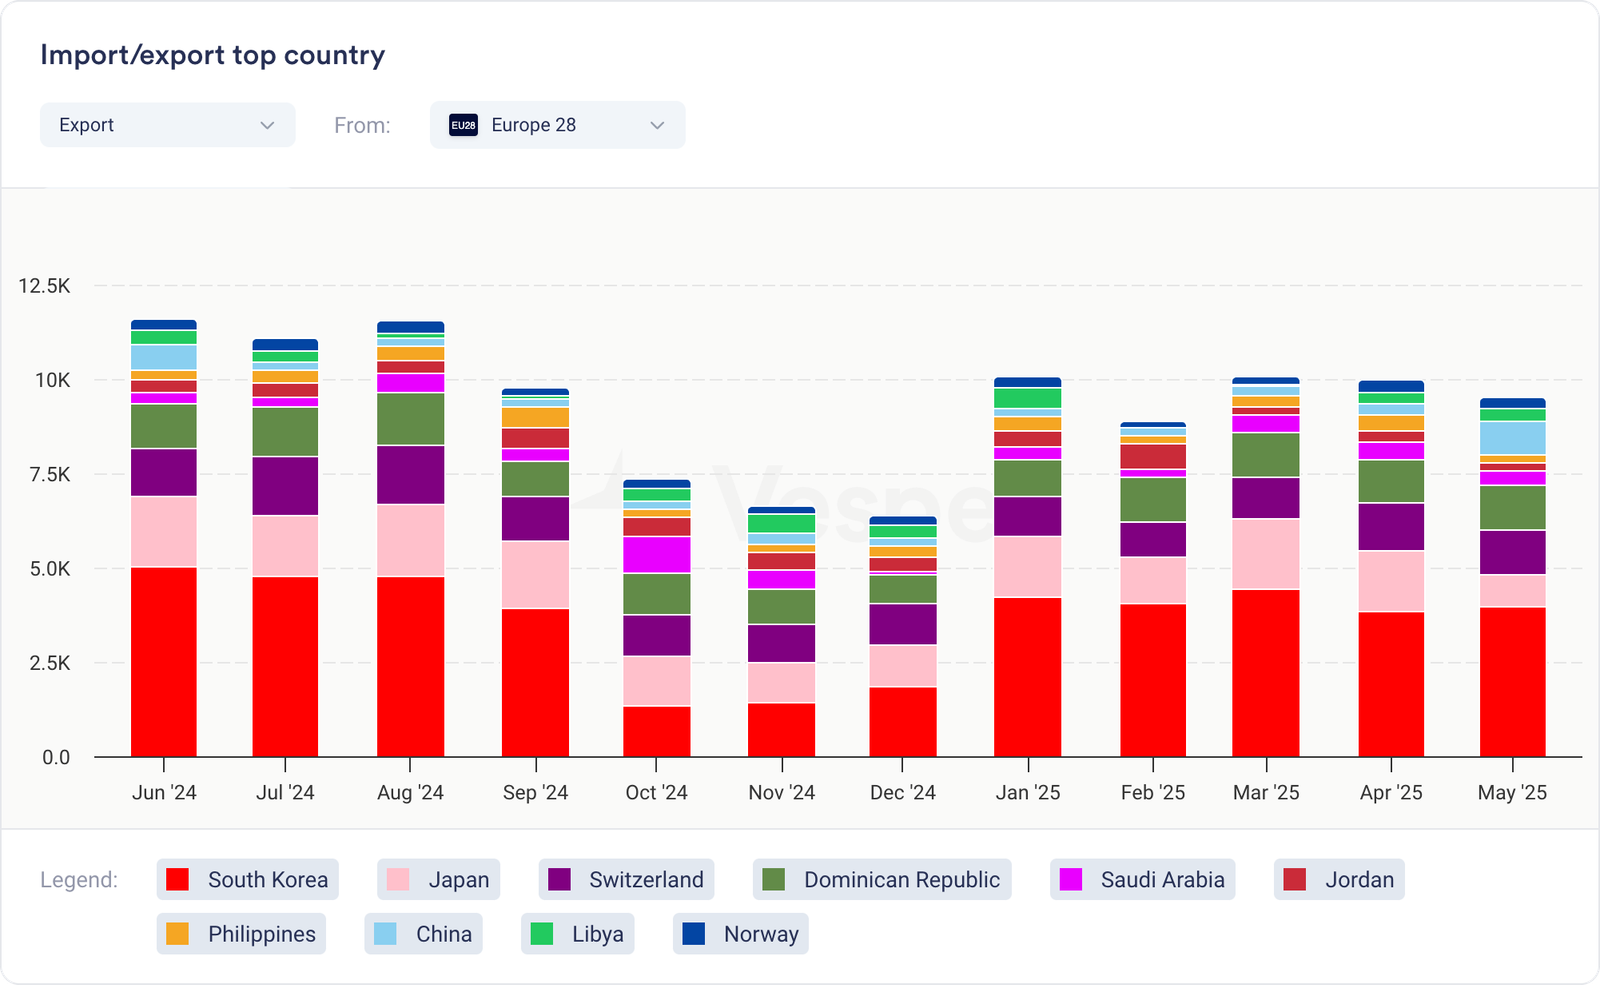Click Saudi Arabia magenta segment in Oct '24
The image size is (1600, 985).
pyautogui.click(x=656, y=554)
